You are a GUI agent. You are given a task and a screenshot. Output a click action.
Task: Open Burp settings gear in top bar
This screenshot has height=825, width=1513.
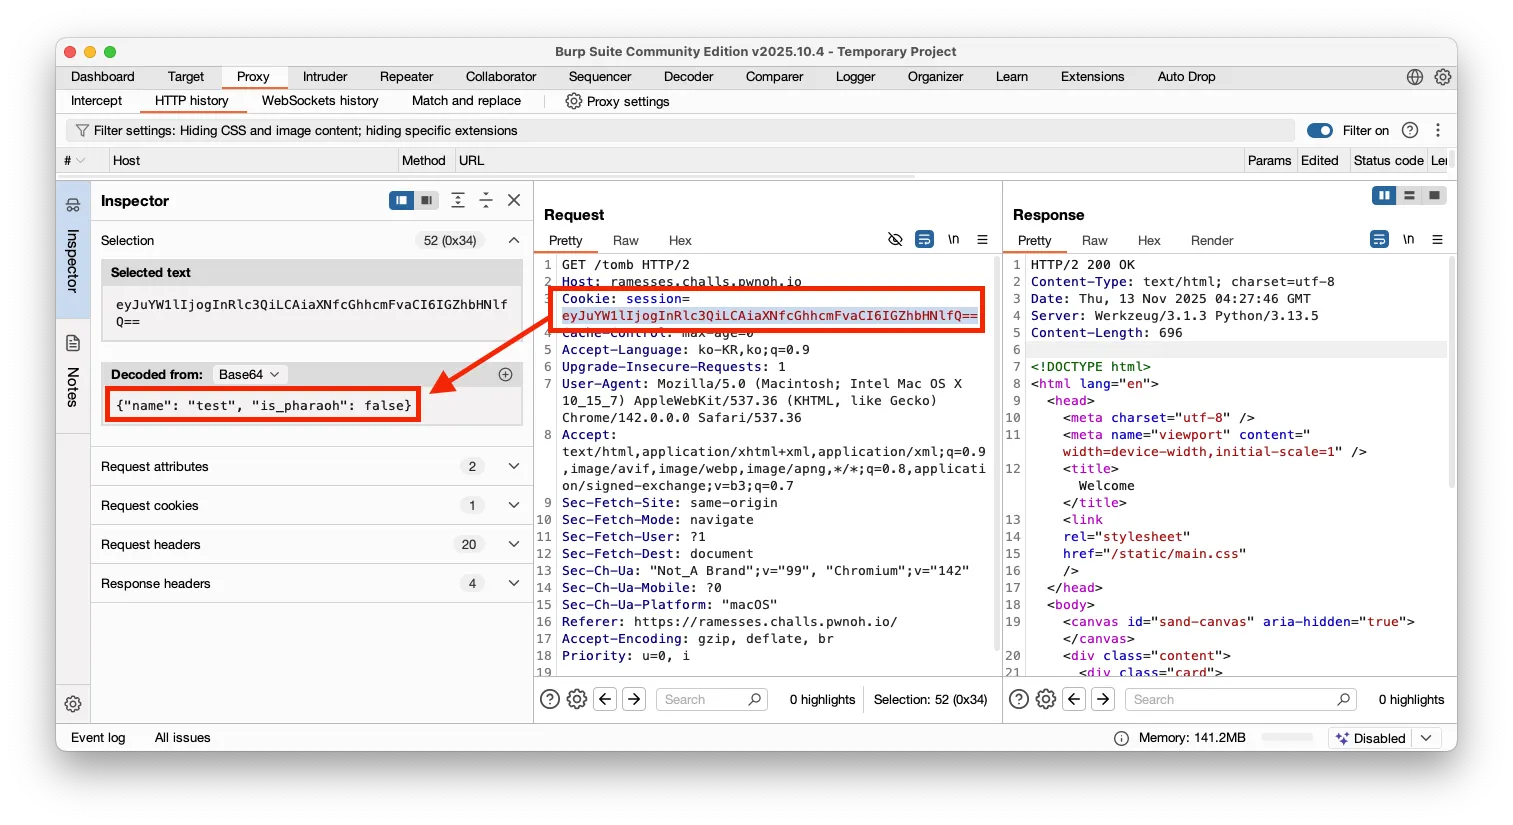click(1443, 77)
